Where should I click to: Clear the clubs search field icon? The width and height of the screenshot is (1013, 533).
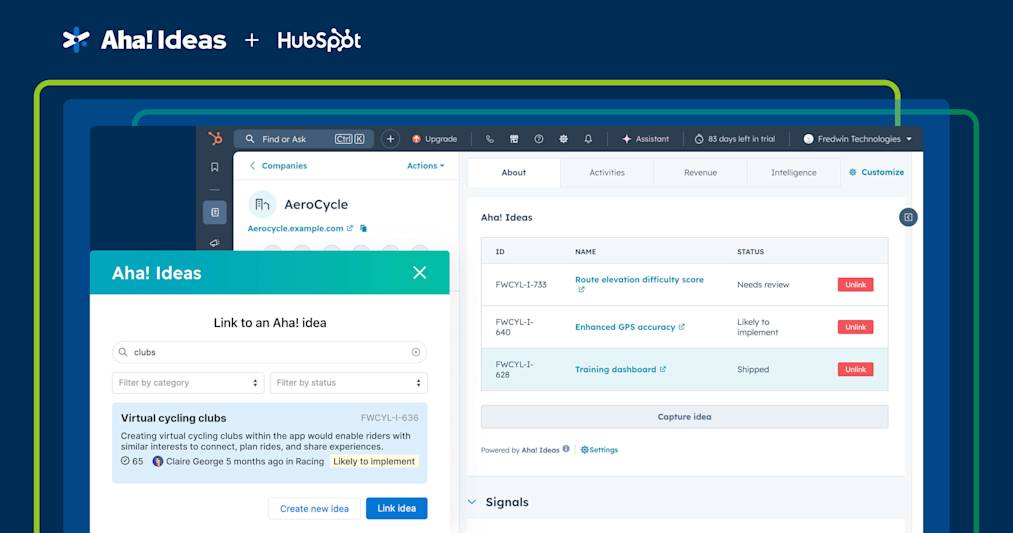tap(415, 352)
